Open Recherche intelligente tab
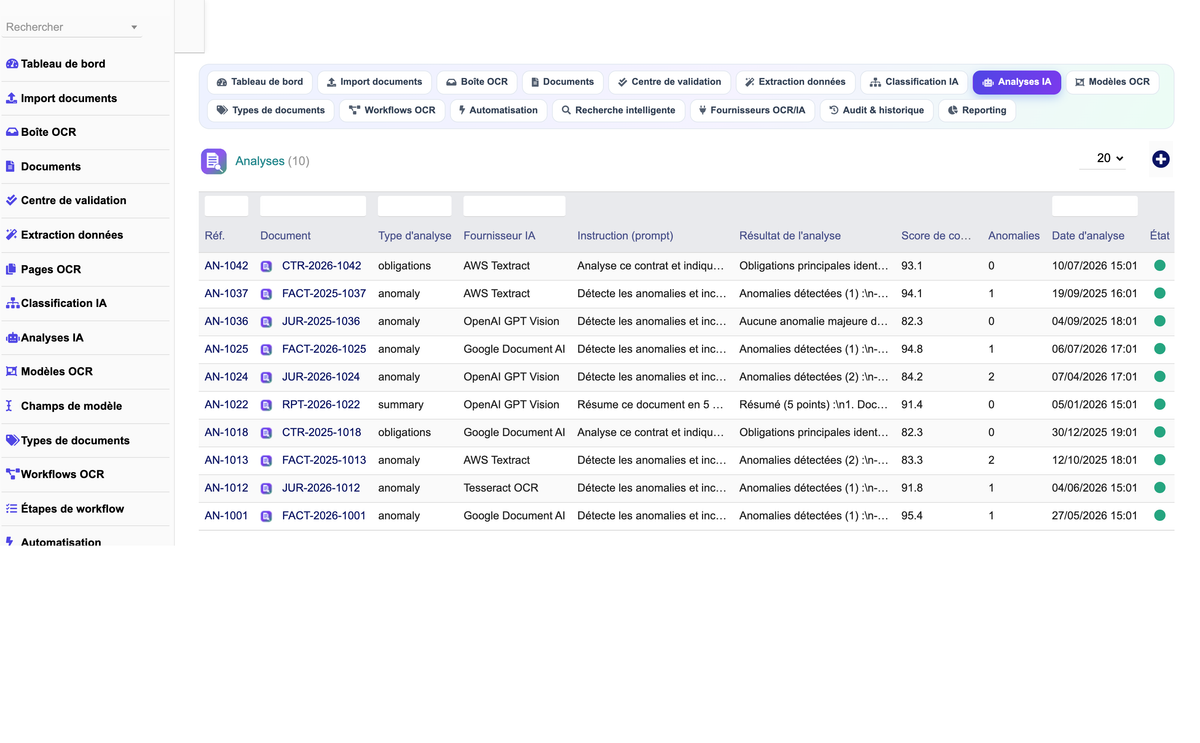The image size is (1200, 743). (x=618, y=110)
